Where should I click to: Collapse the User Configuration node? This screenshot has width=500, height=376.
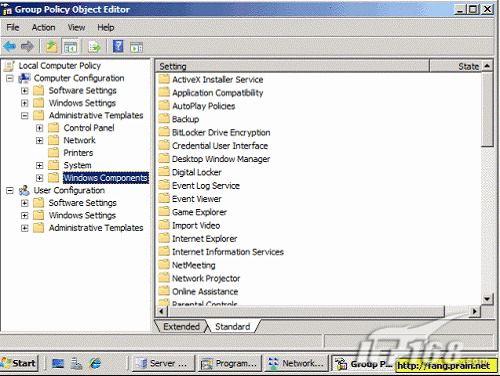point(10,191)
